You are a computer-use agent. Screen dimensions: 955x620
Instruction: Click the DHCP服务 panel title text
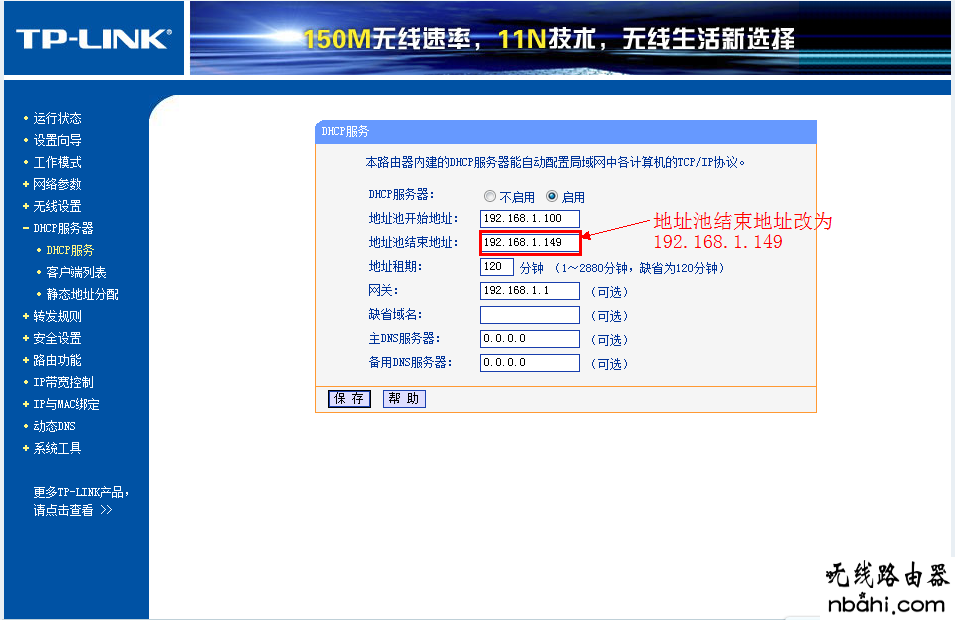click(345, 132)
